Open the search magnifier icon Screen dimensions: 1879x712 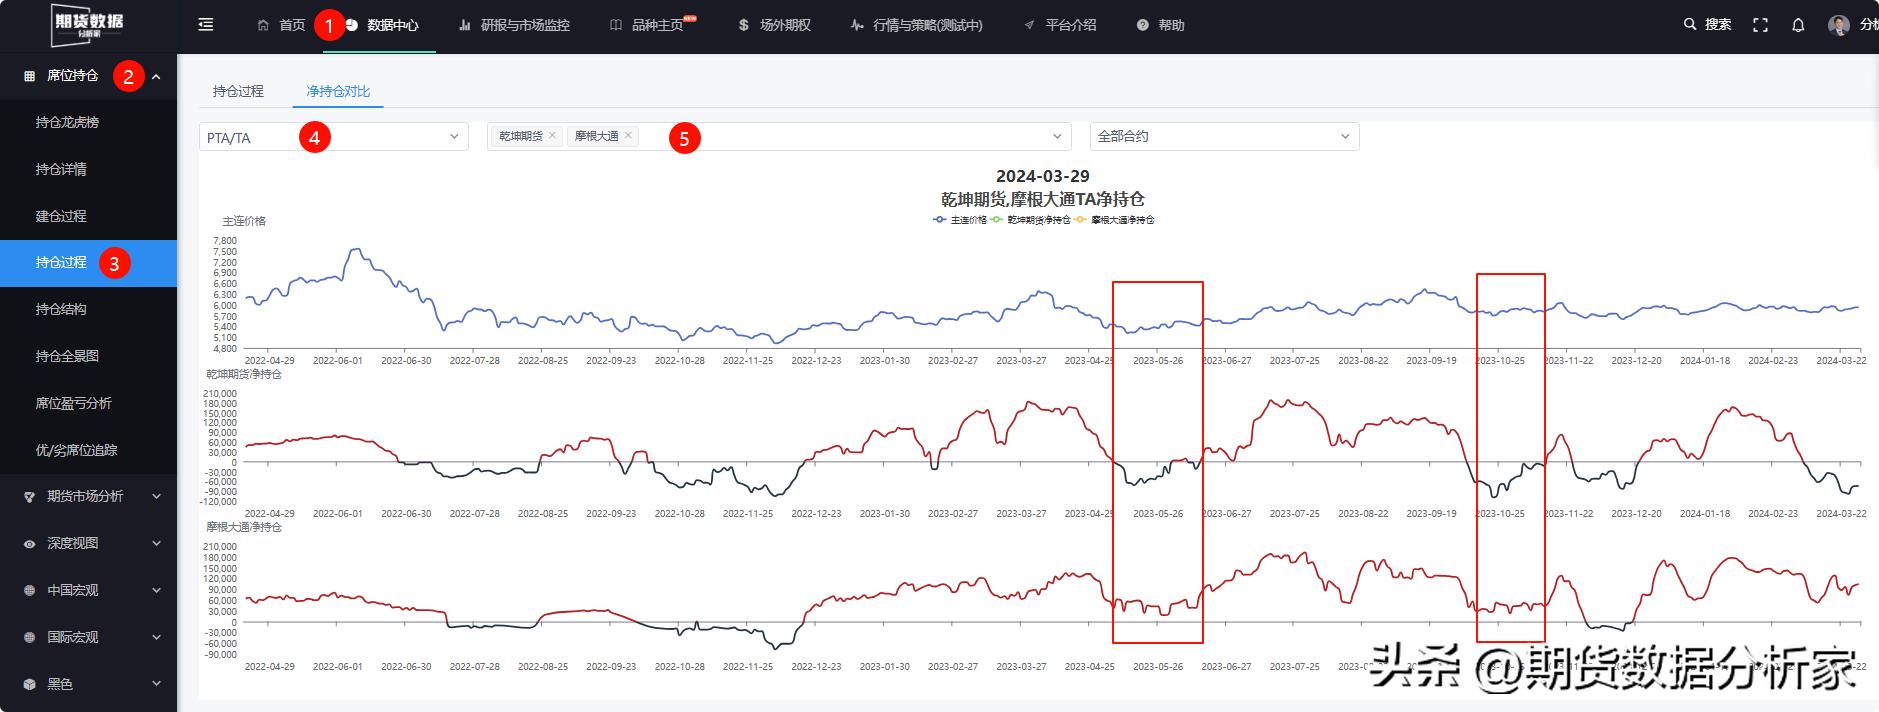1690,24
